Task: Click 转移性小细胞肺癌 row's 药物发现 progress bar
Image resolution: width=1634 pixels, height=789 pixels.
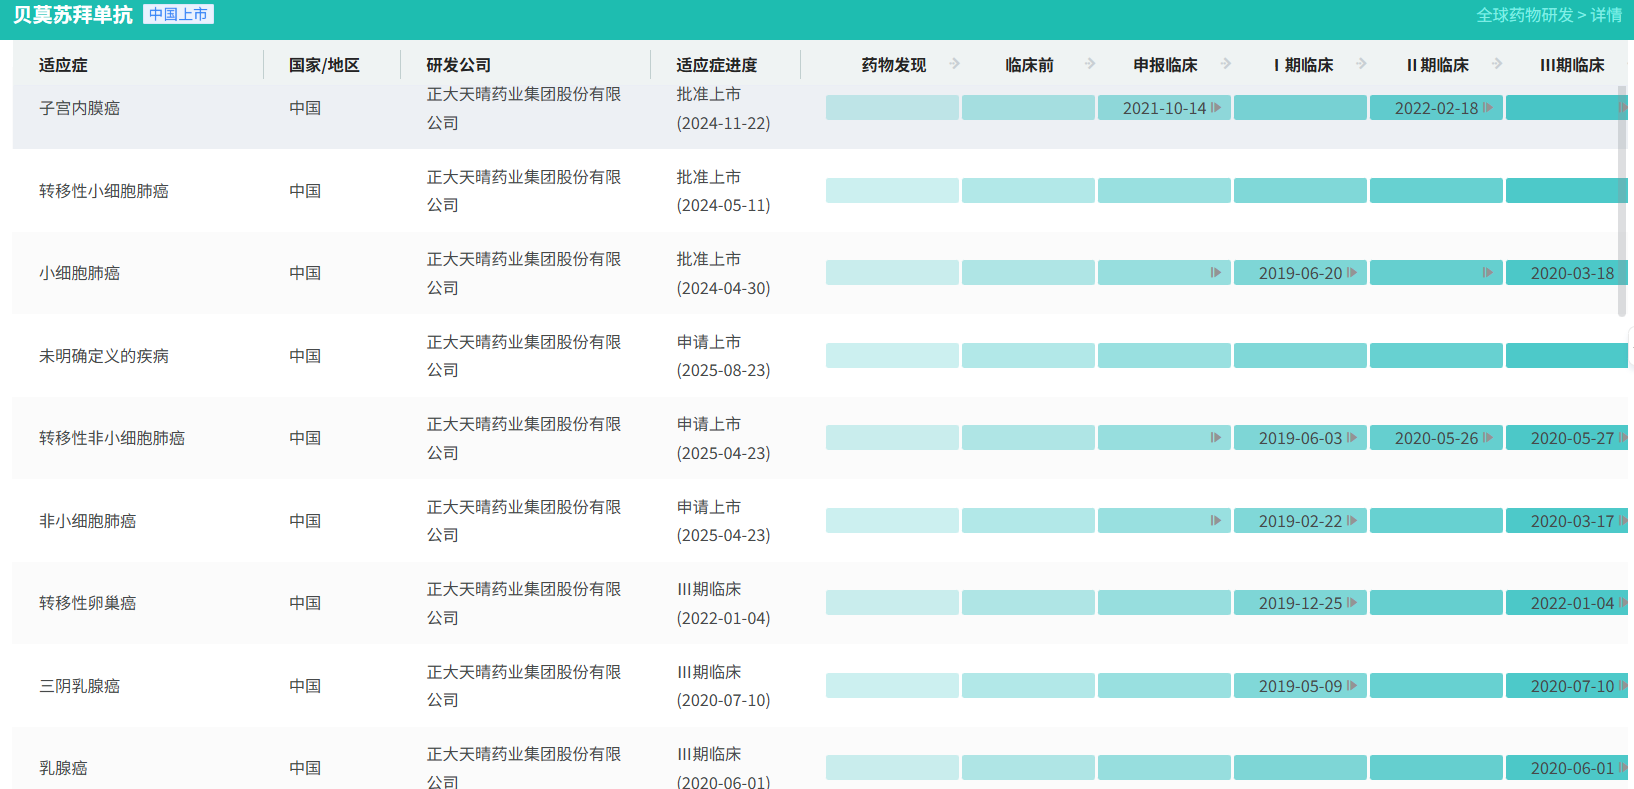Action: point(892,191)
